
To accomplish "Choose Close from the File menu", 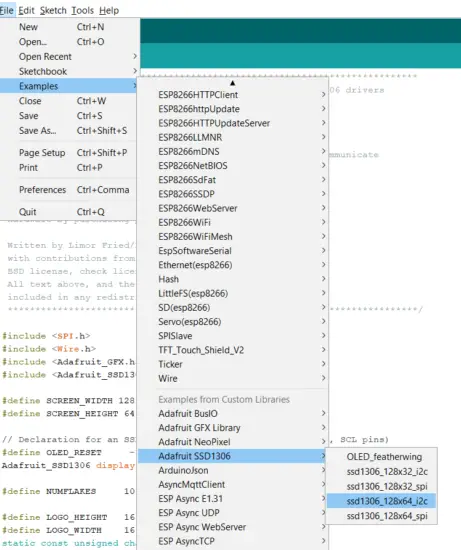I will pyautogui.click(x=69, y=101).
